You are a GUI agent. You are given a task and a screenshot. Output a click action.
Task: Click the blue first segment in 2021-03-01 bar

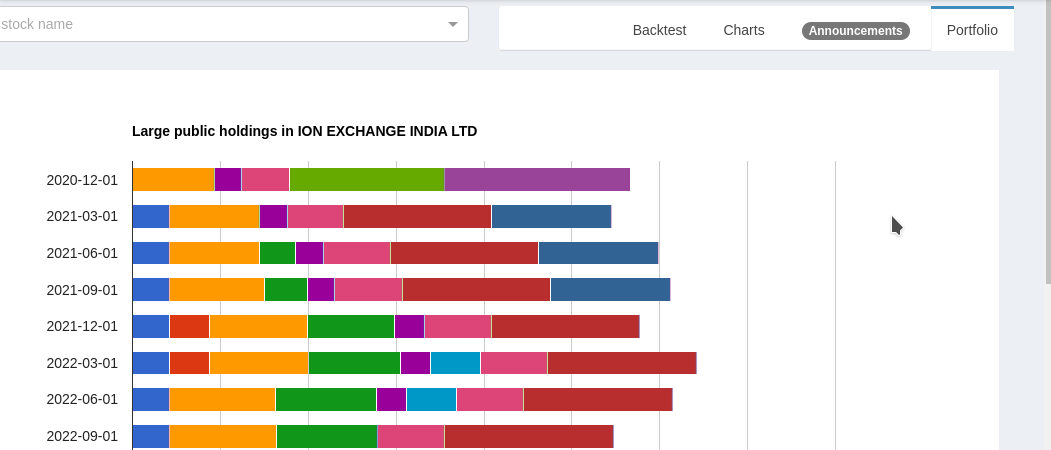tap(151, 217)
